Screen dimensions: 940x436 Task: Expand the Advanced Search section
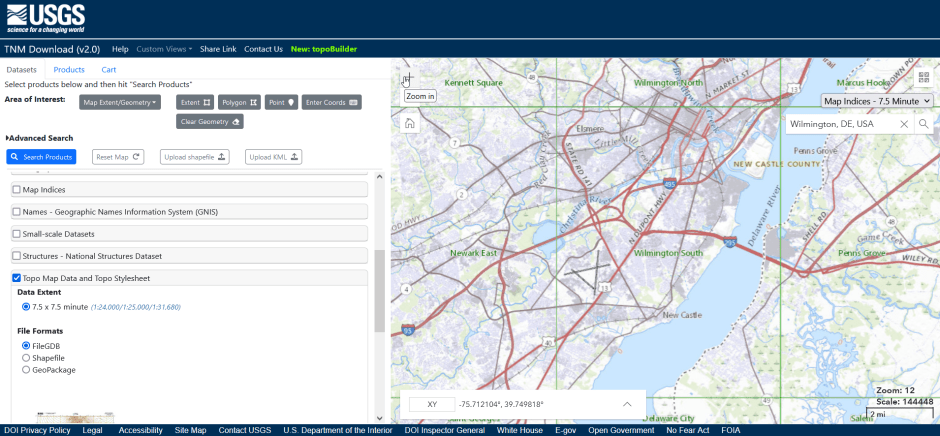point(39,138)
